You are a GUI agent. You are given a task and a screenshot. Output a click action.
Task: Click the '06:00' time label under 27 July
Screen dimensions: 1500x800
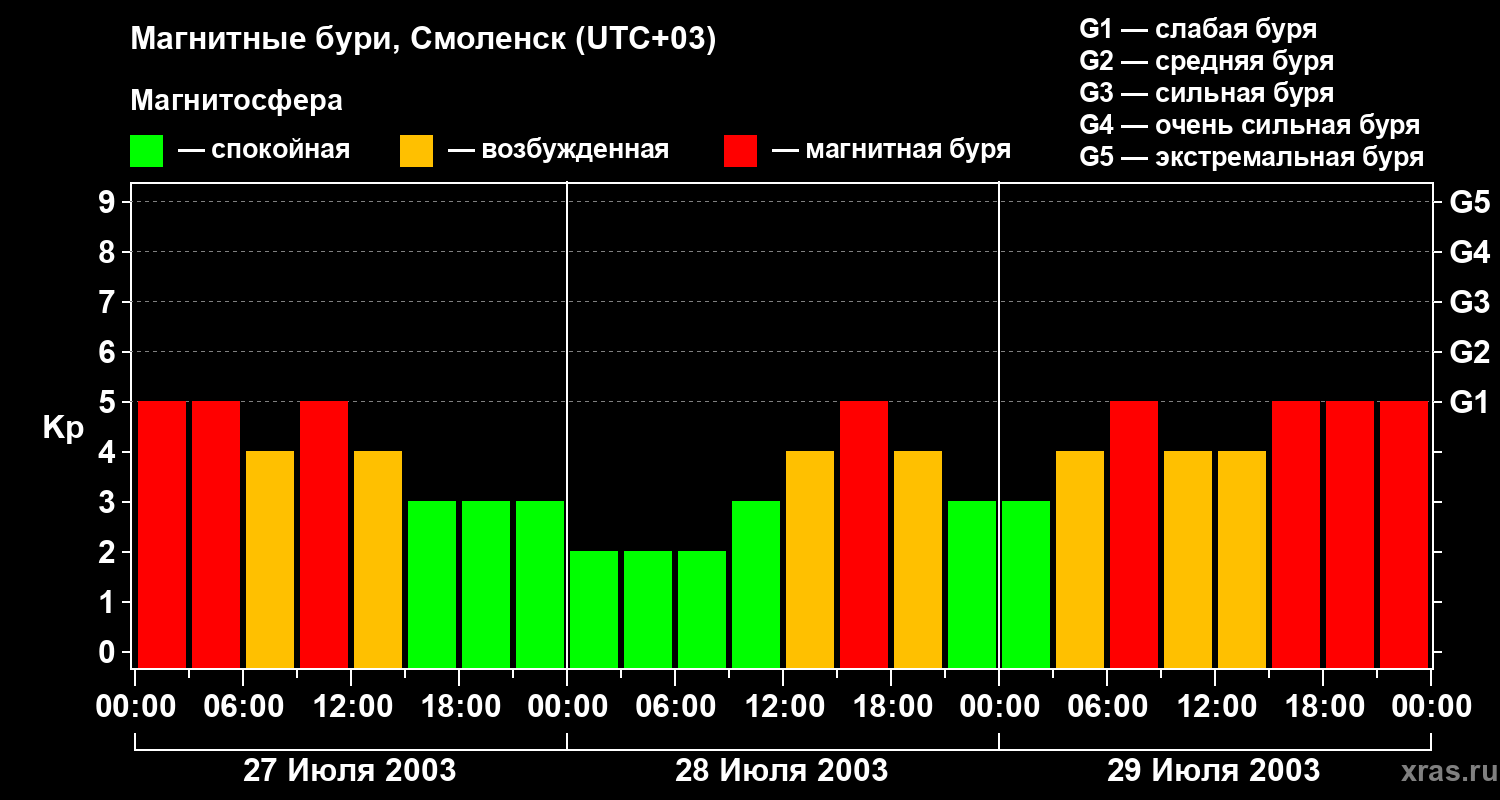(x=243, y=707)
